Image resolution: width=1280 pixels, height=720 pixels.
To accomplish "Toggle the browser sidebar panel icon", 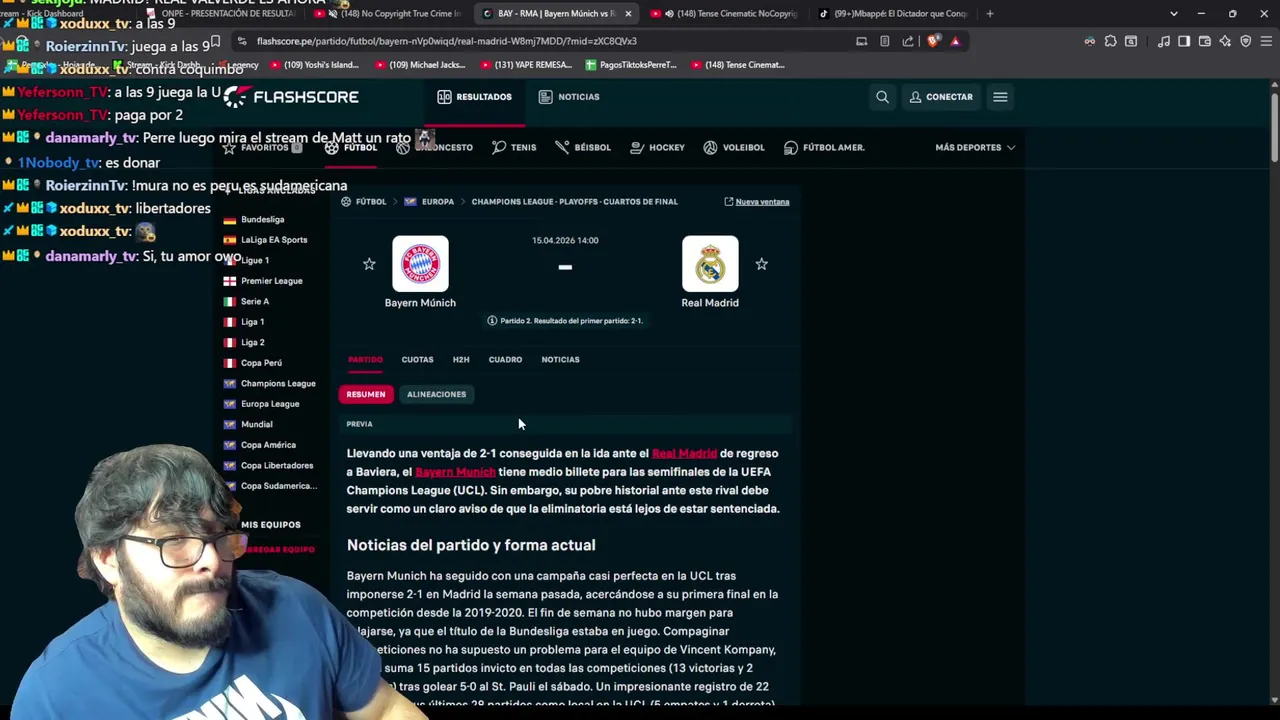I will coord(1184,41).
